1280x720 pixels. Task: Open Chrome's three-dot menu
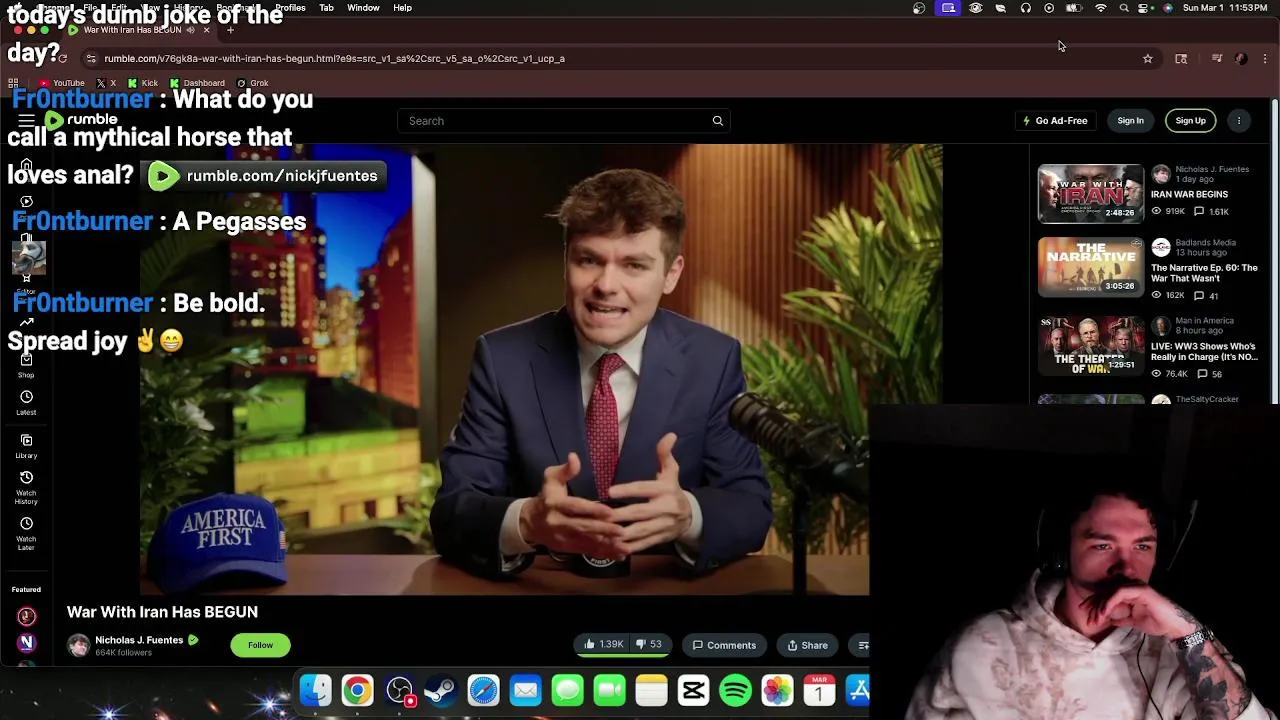1265,59
